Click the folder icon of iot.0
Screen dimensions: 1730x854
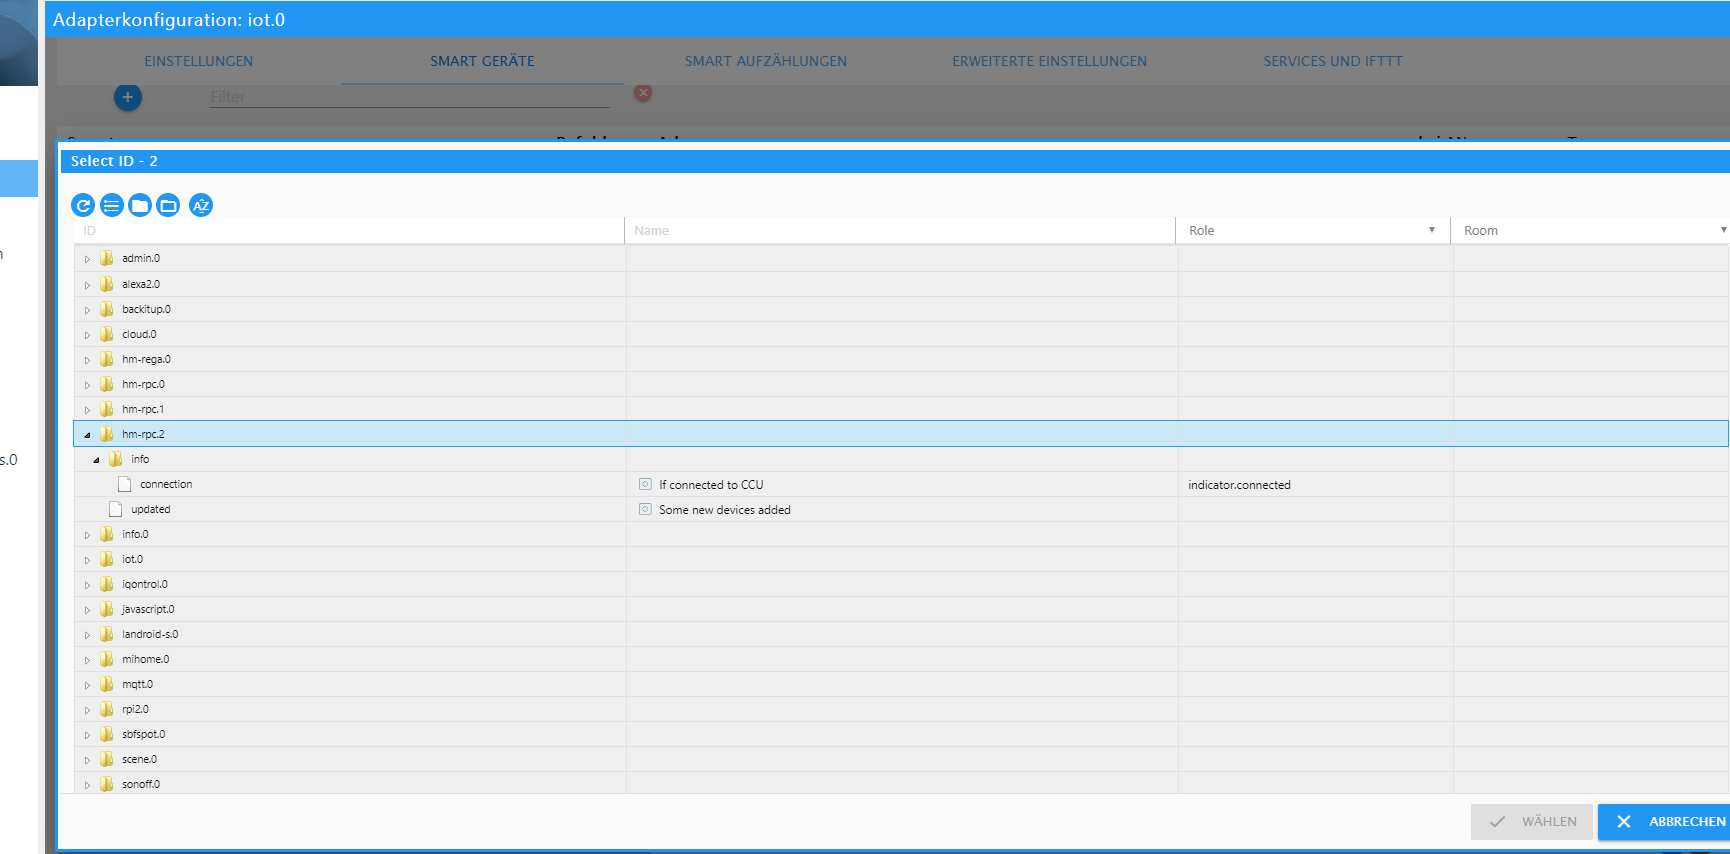(x=107, y=559)
